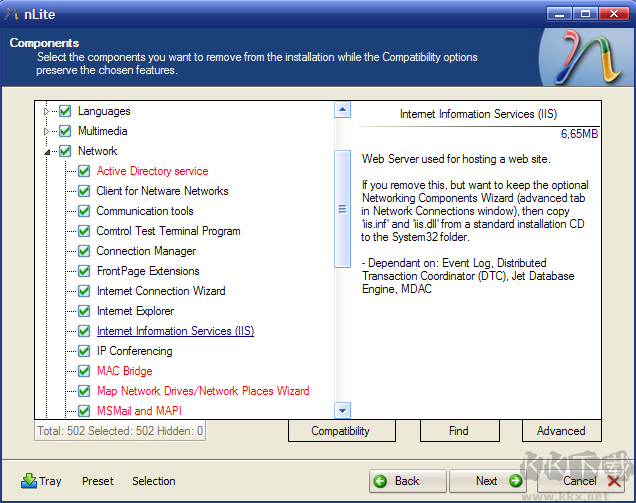Minimize the nLite window
Viewport: 636px width, 503px height.
pos(559,14)
